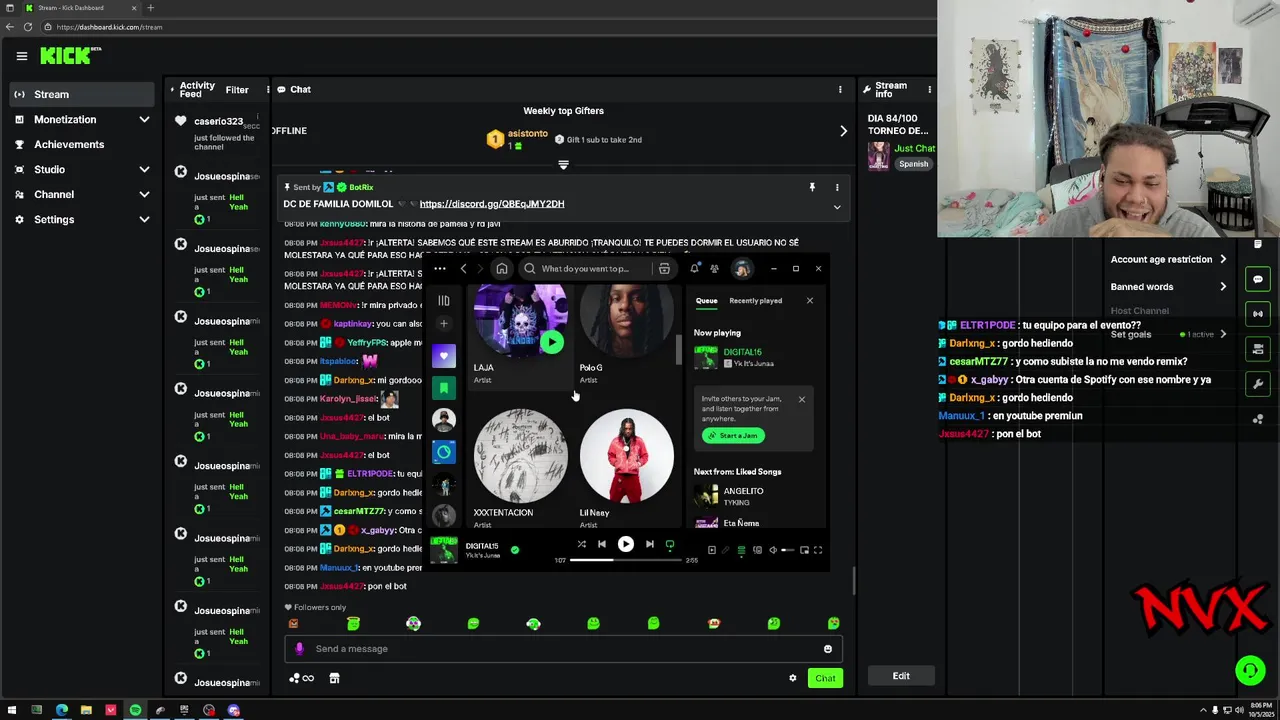Viewport: 1280px width, 720px height.
Task: Open Spotify three-dot app menu
Action: pos(440,268)
